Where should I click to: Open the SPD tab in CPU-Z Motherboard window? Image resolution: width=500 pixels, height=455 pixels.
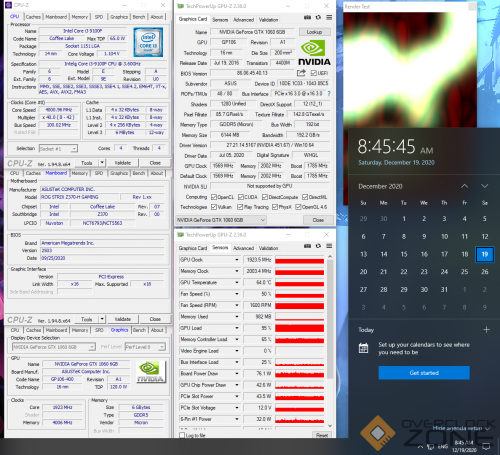coord(99,173)
